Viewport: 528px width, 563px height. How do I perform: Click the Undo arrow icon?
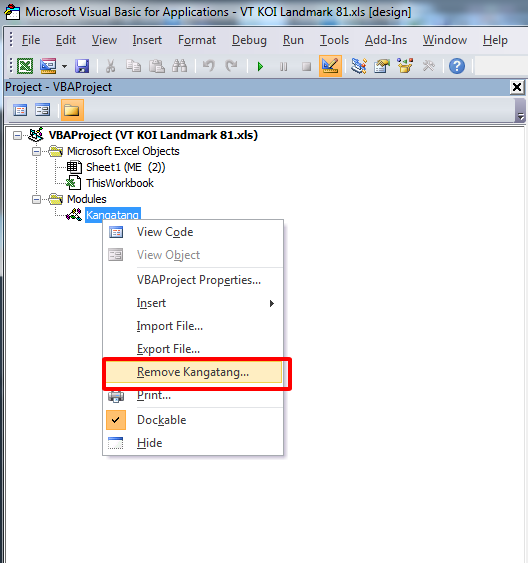209,66
